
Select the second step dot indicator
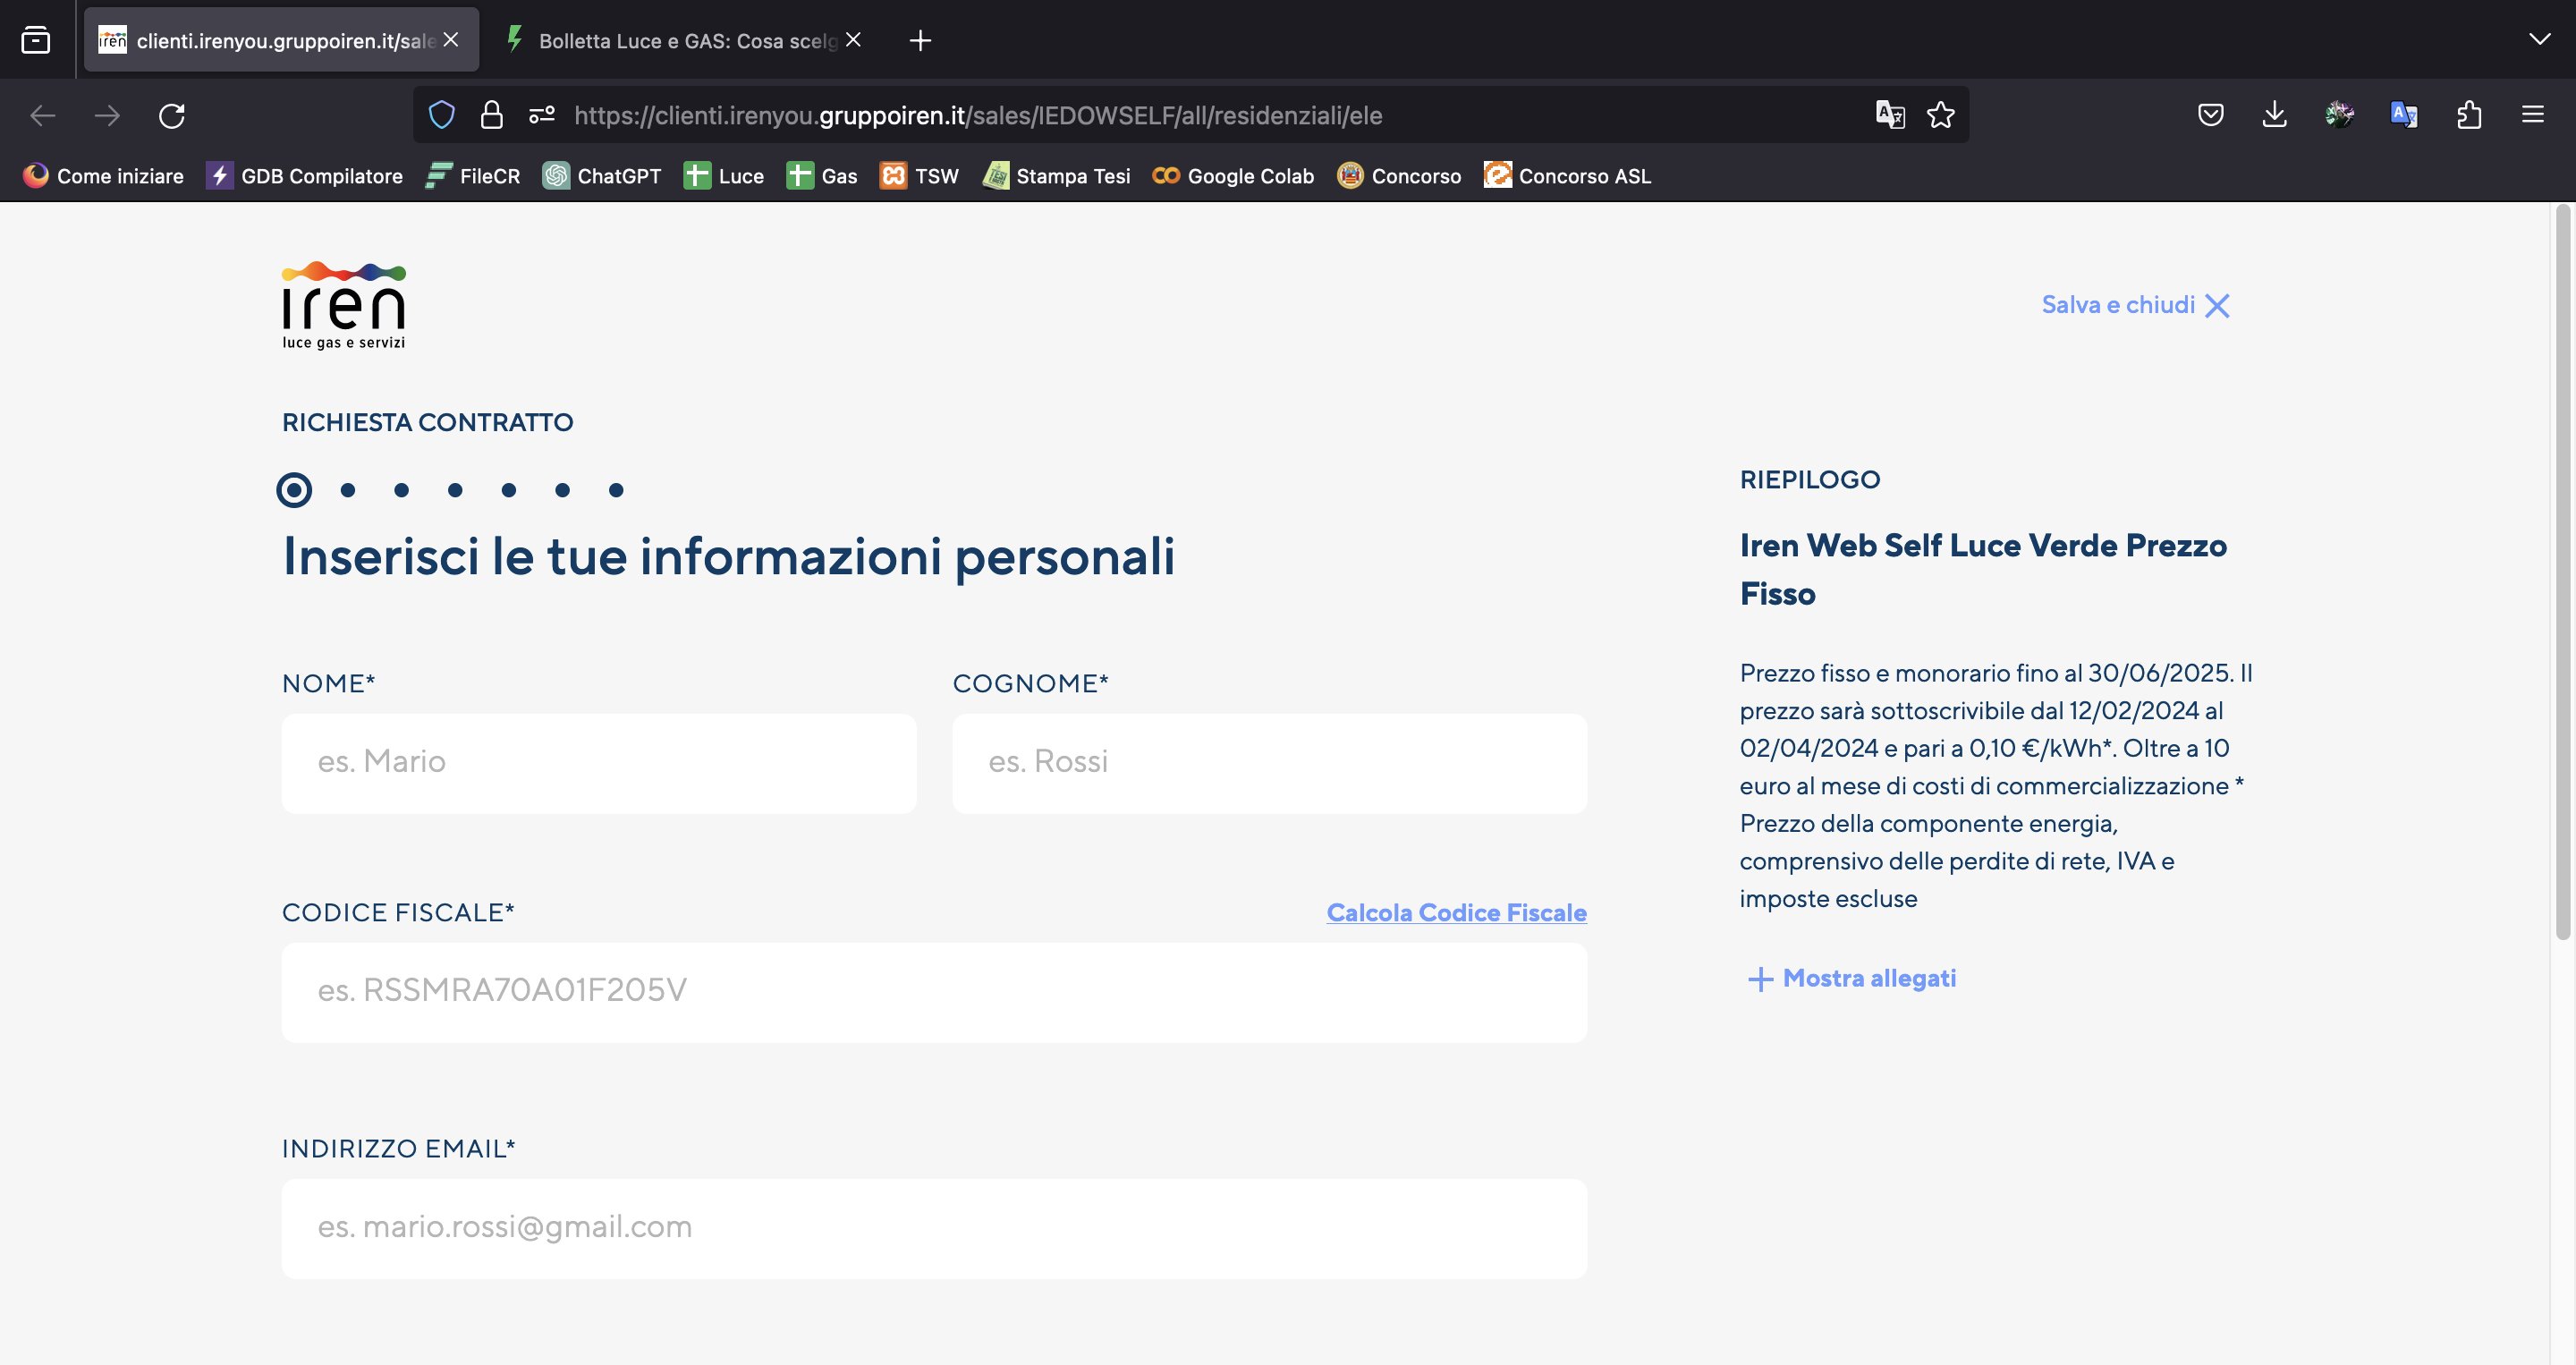[348, 490]
